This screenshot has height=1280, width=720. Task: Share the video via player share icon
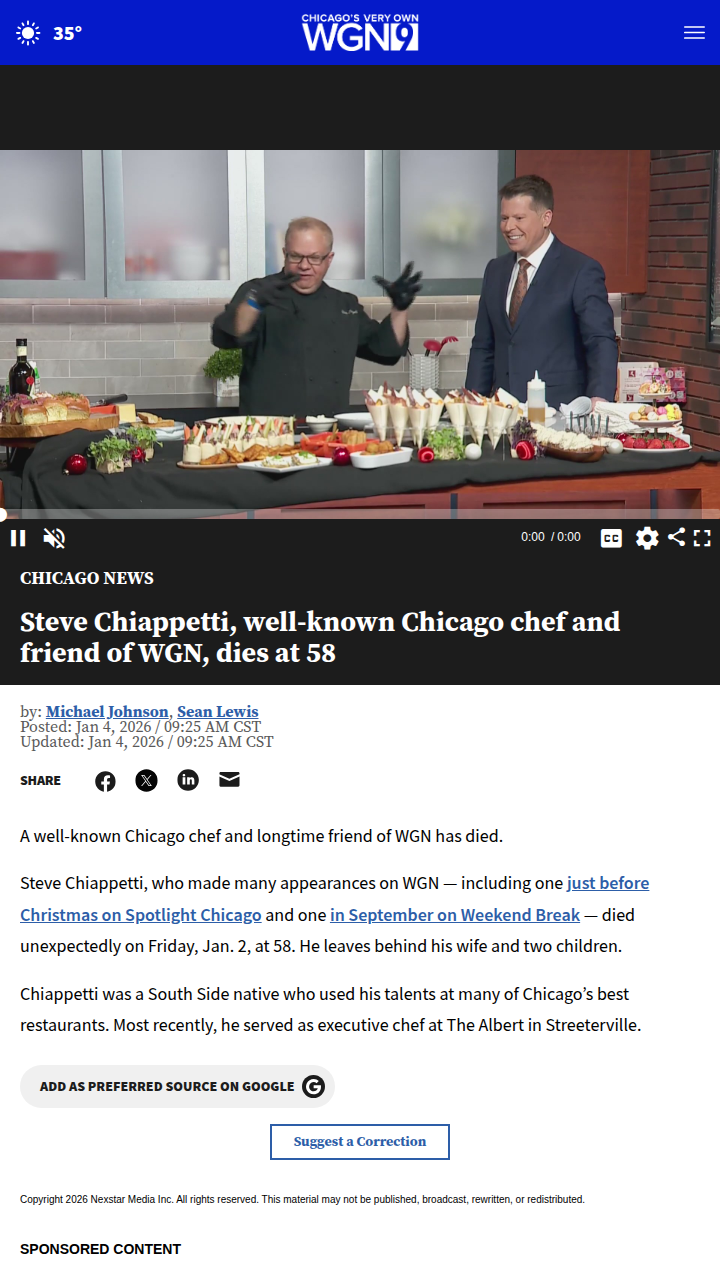click(x=677, y=537)
